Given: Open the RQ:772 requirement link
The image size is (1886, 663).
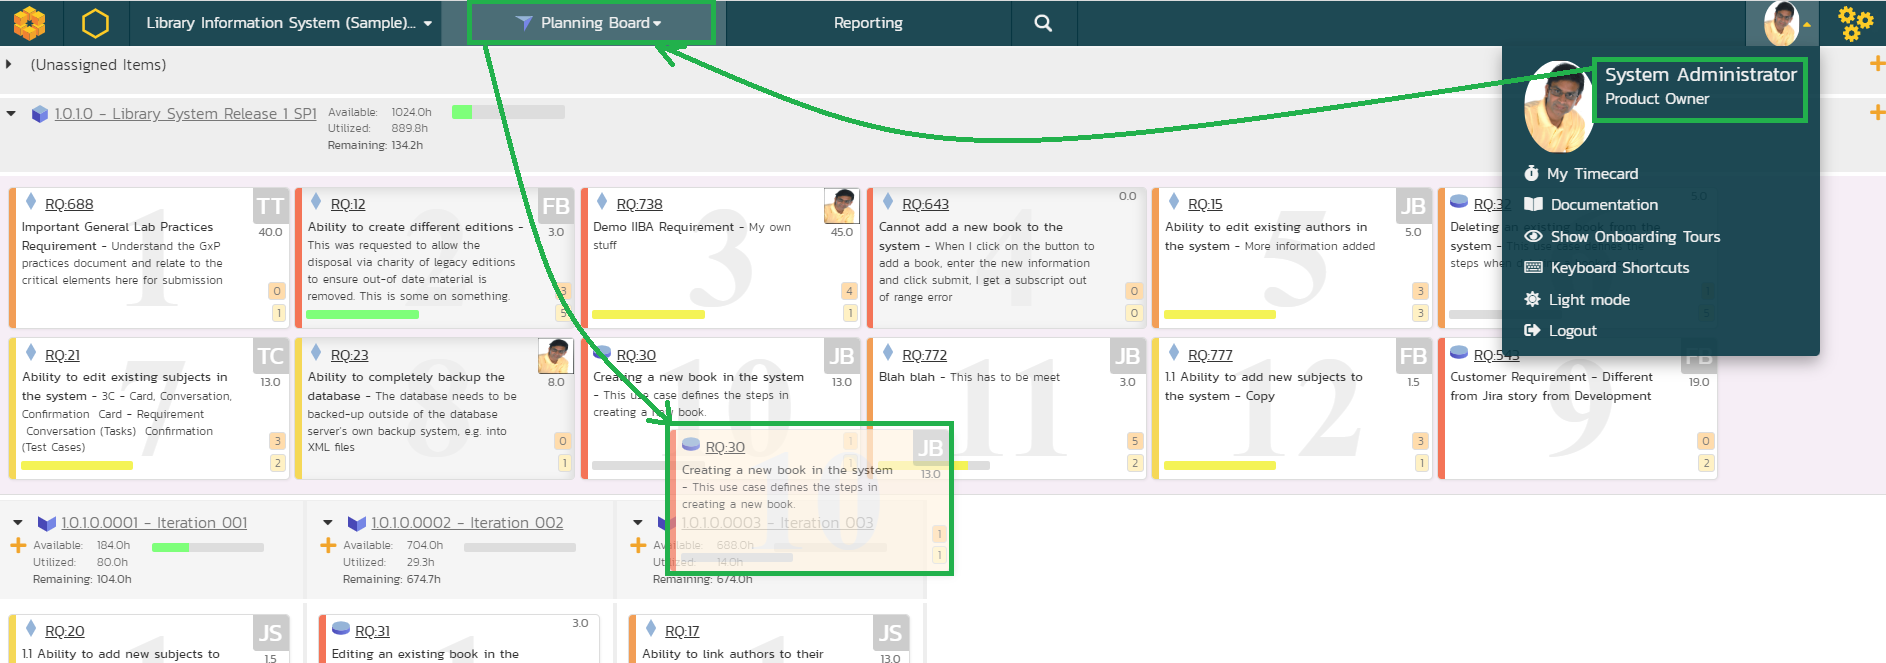Looking at the screenshot, I should point(924,355).
